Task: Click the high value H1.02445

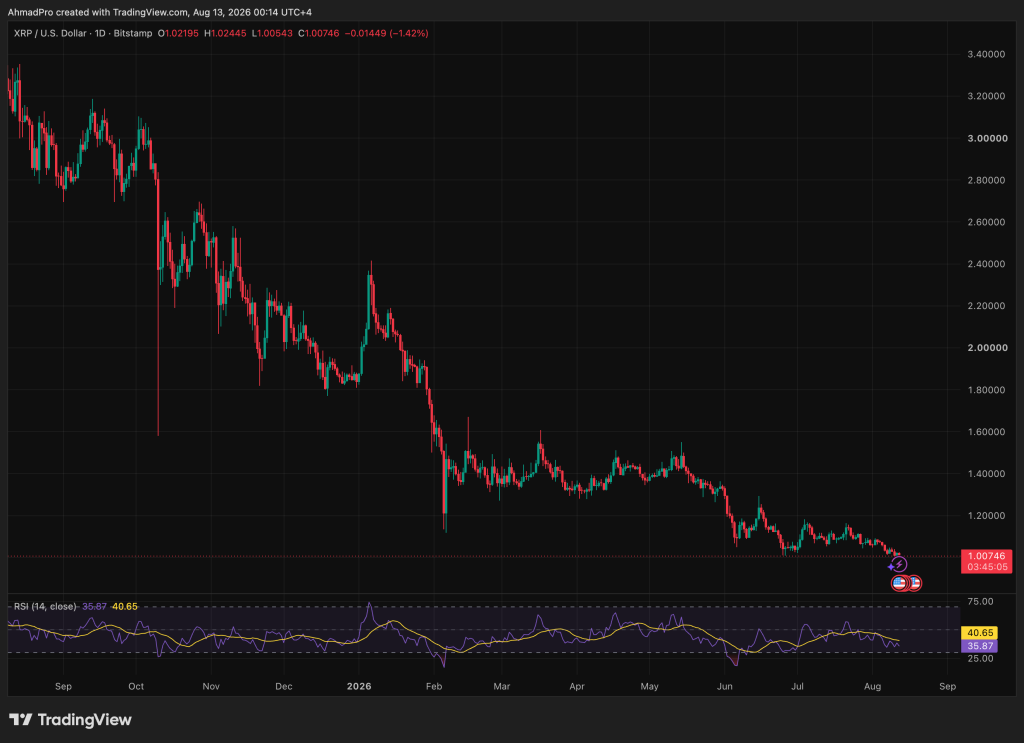Action: 225,33
